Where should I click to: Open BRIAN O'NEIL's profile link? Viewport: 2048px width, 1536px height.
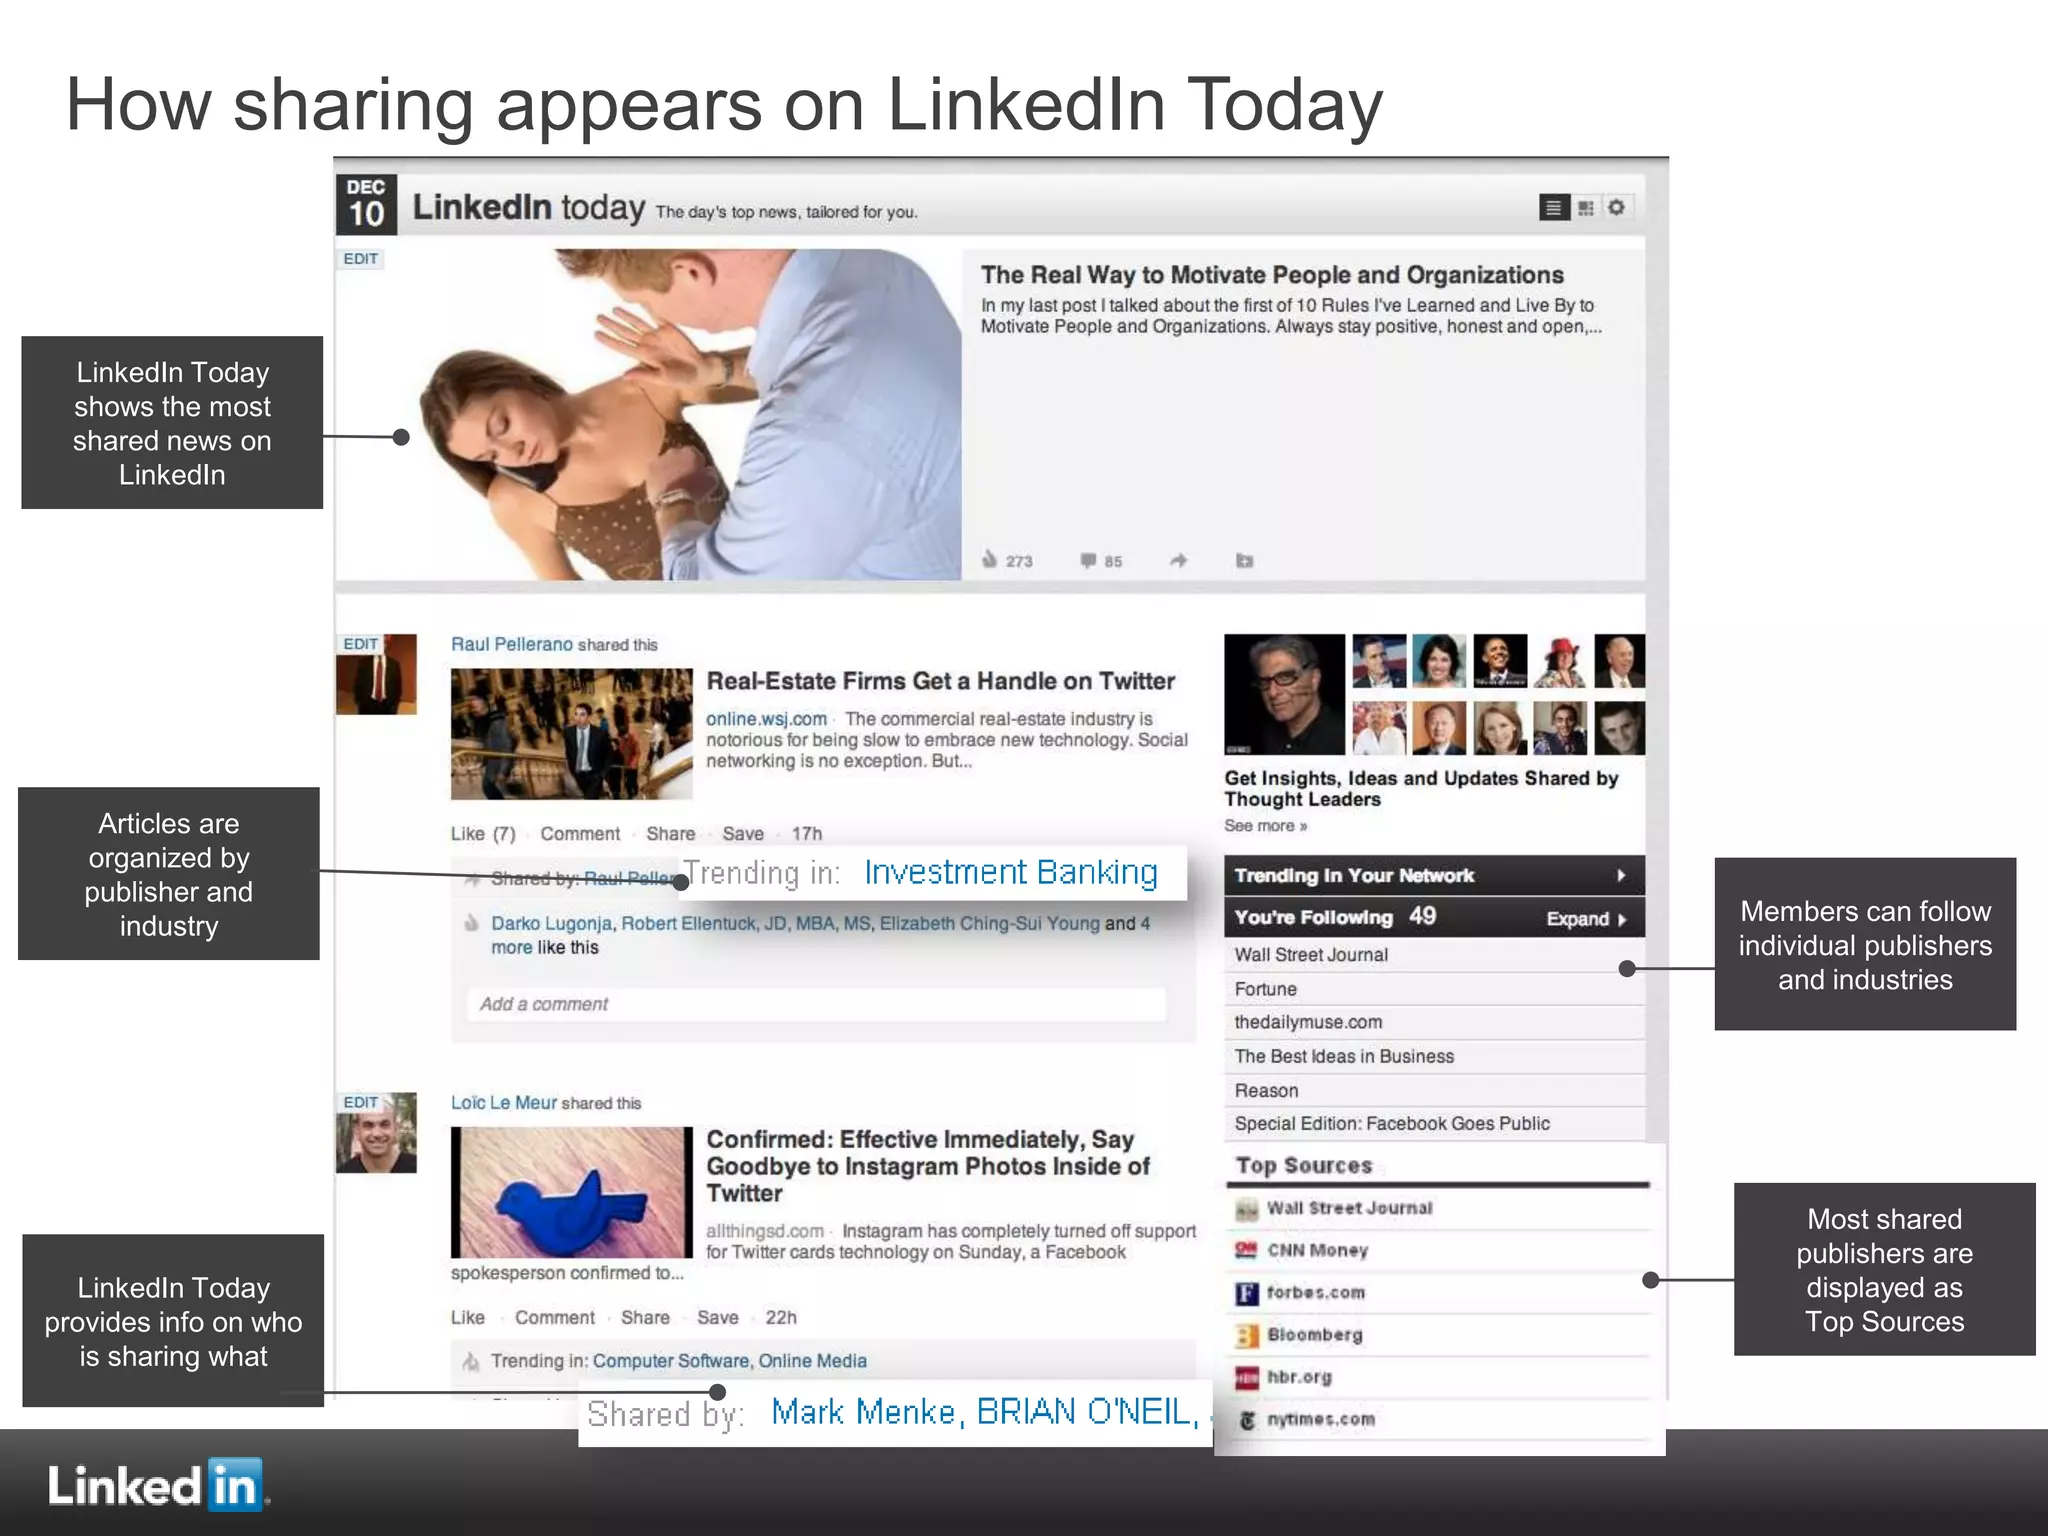click(x=1086, y=1412)
